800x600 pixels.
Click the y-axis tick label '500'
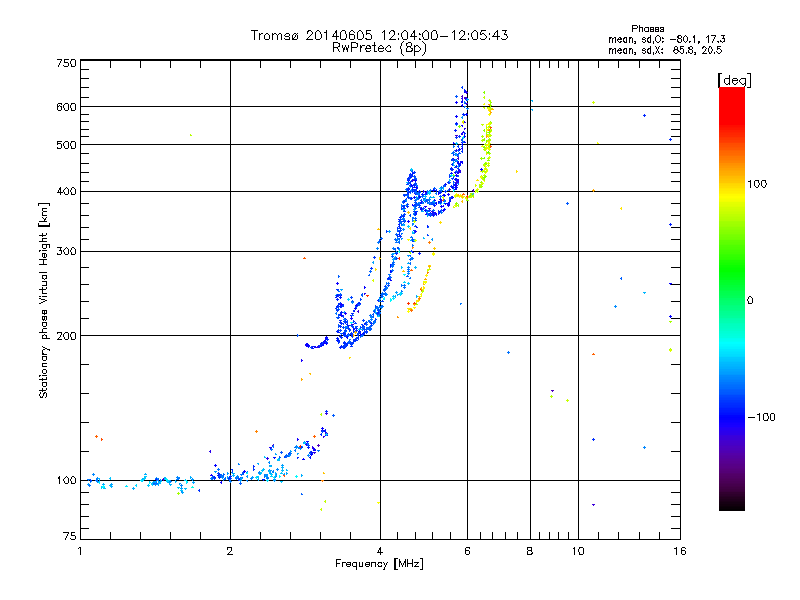[x=67, y=145]
